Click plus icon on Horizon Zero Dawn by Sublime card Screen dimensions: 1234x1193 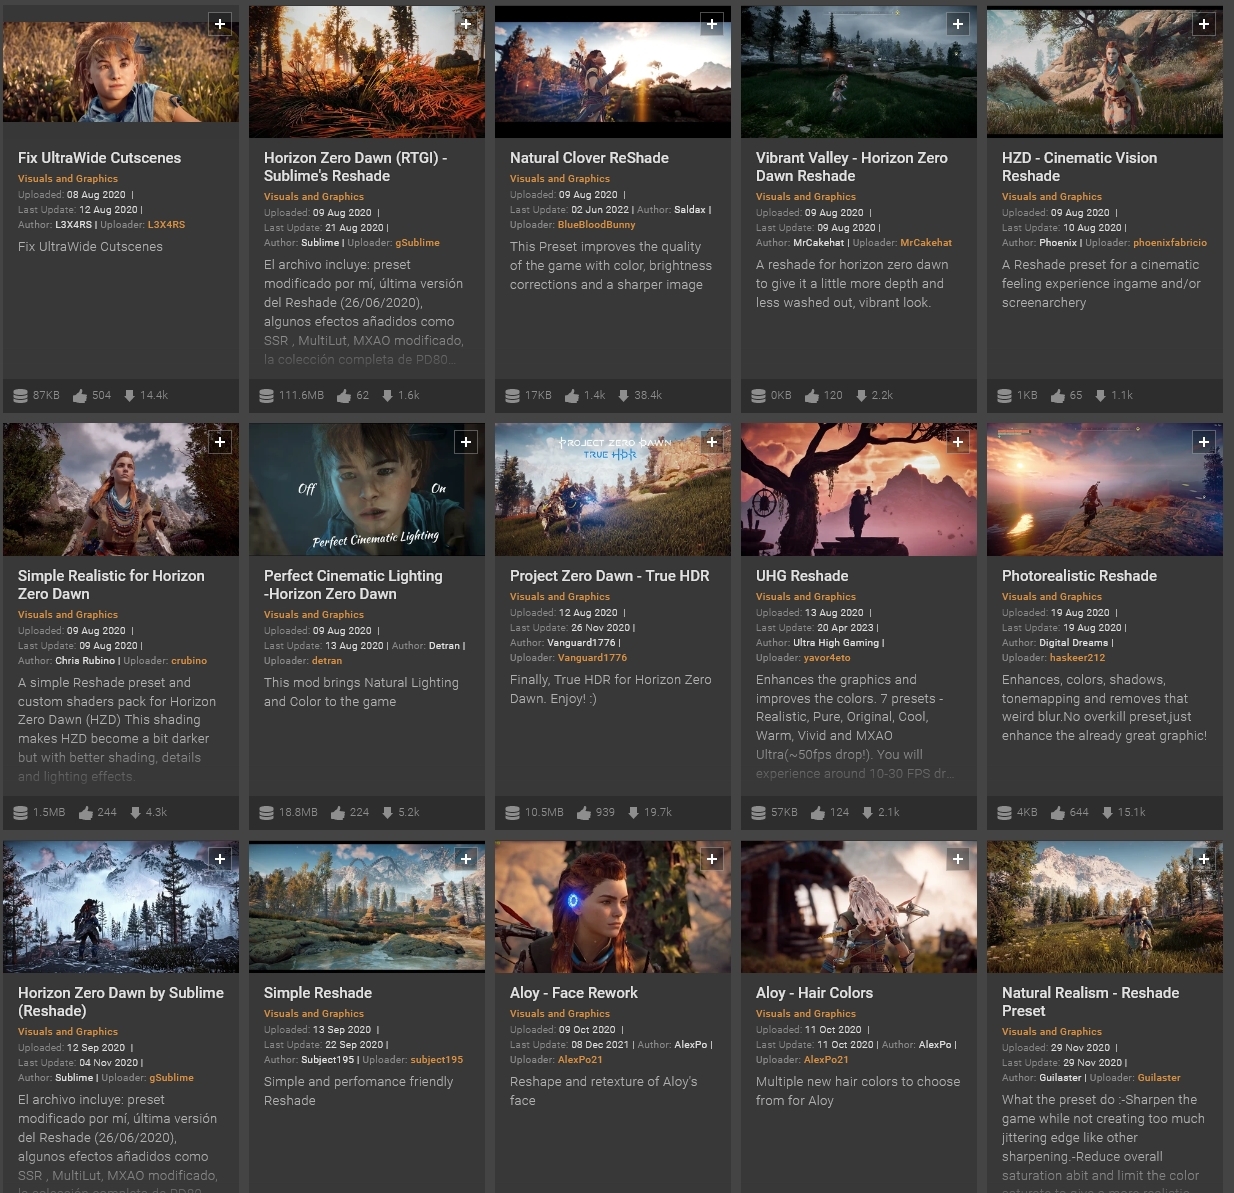tap(220, 859)
